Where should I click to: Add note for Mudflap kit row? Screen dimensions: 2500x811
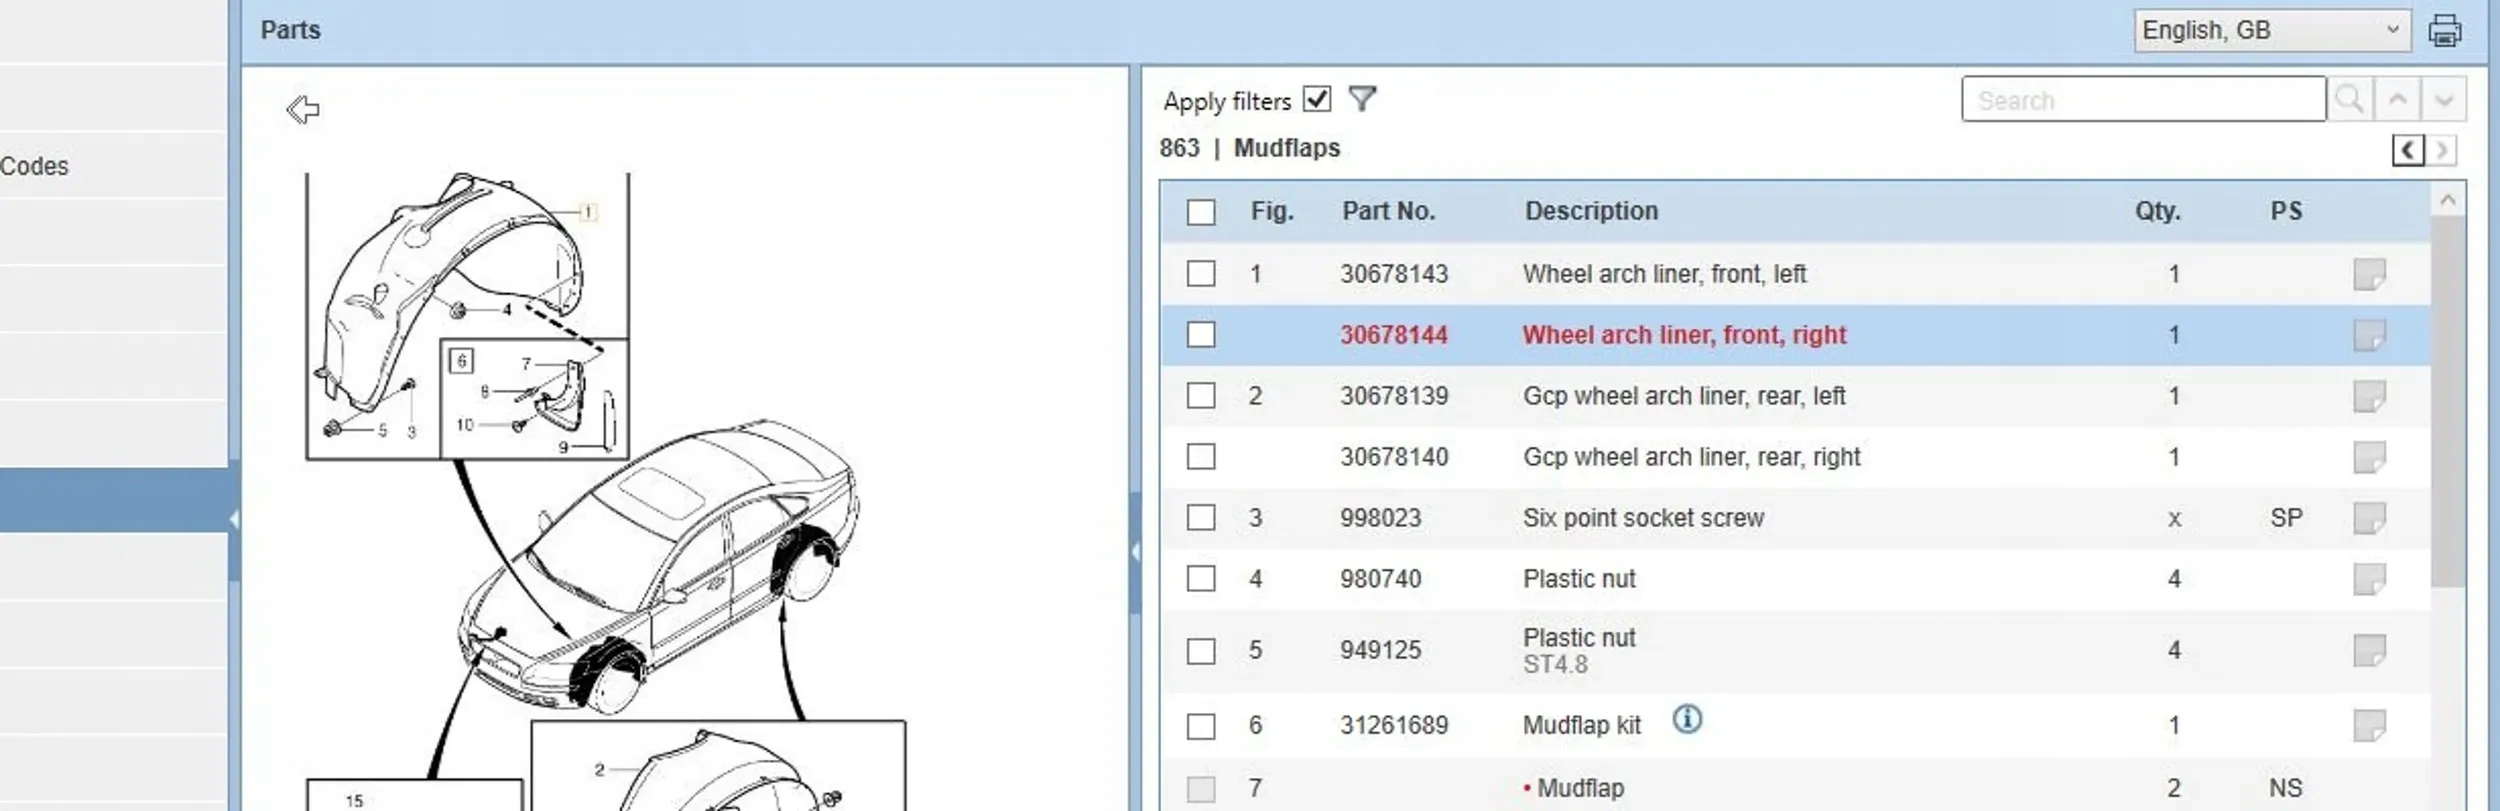click(x=2369, y=725)
